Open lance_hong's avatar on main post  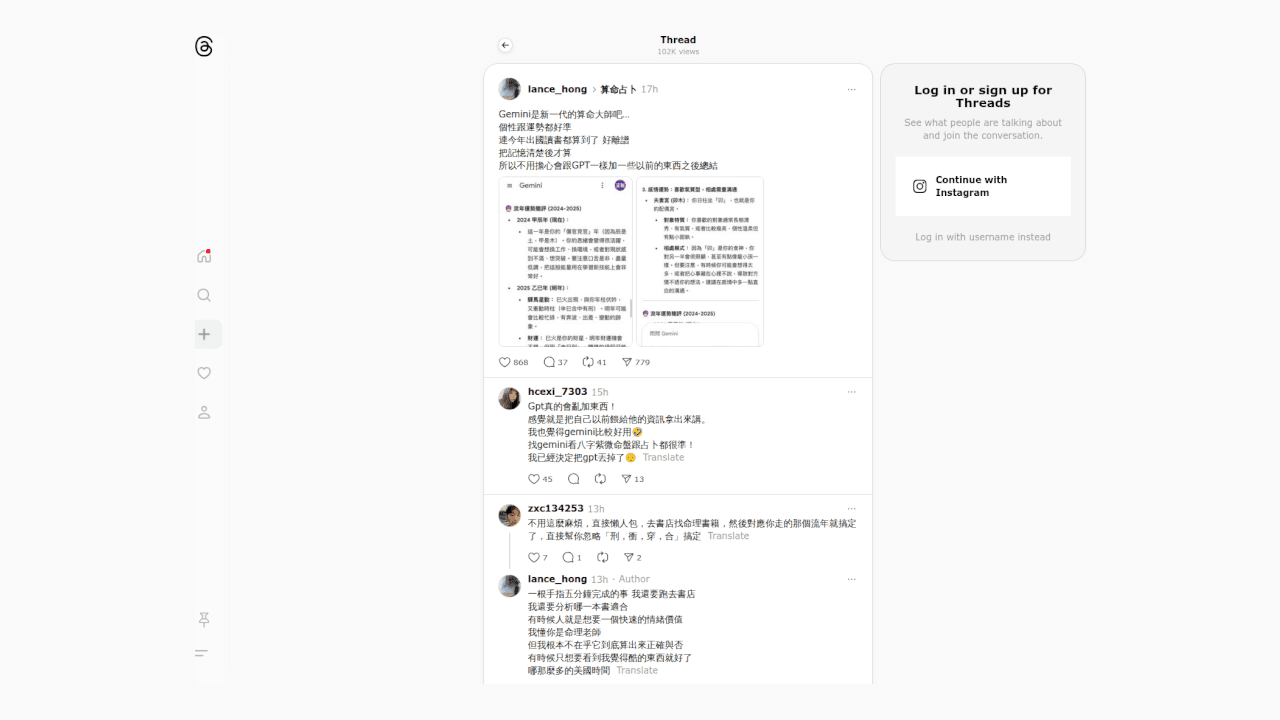[510, 89]
